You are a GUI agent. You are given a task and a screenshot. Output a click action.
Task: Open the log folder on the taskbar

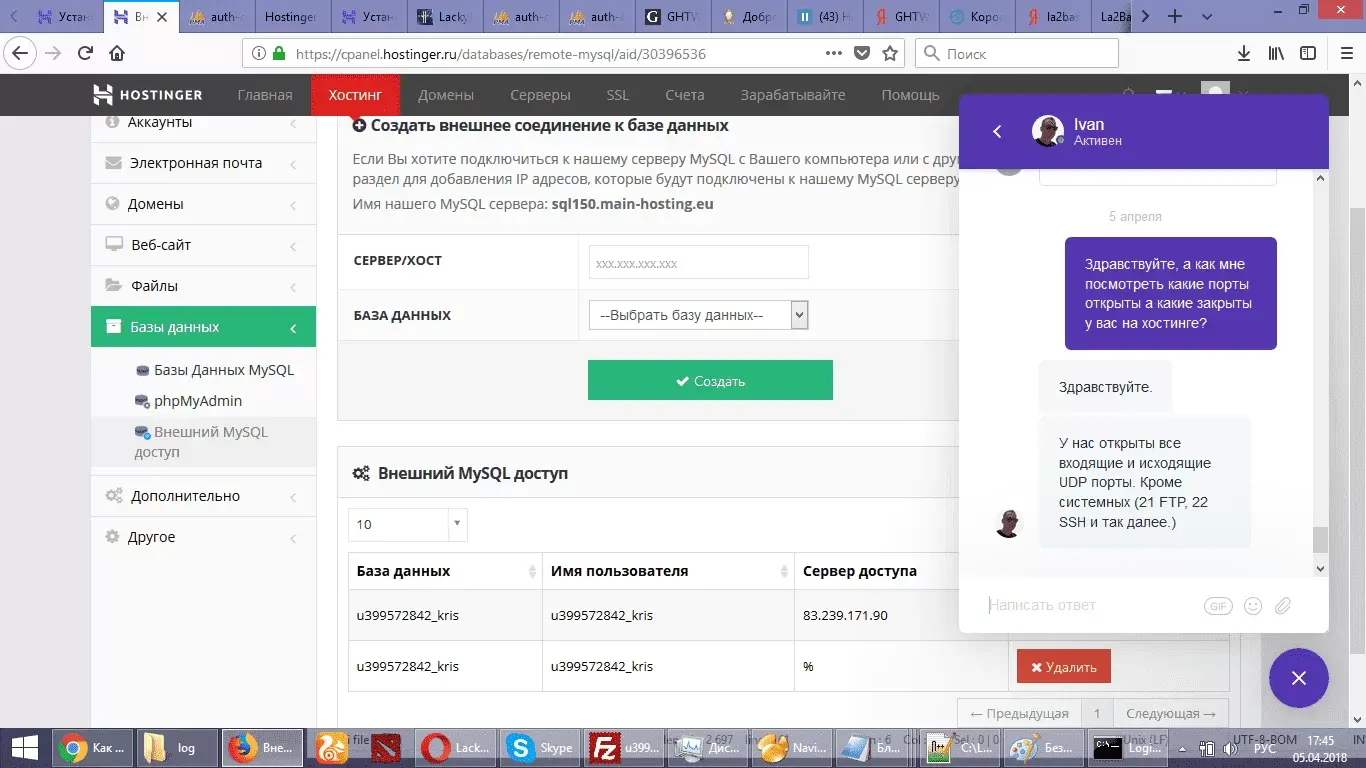(x=177, y=747)
